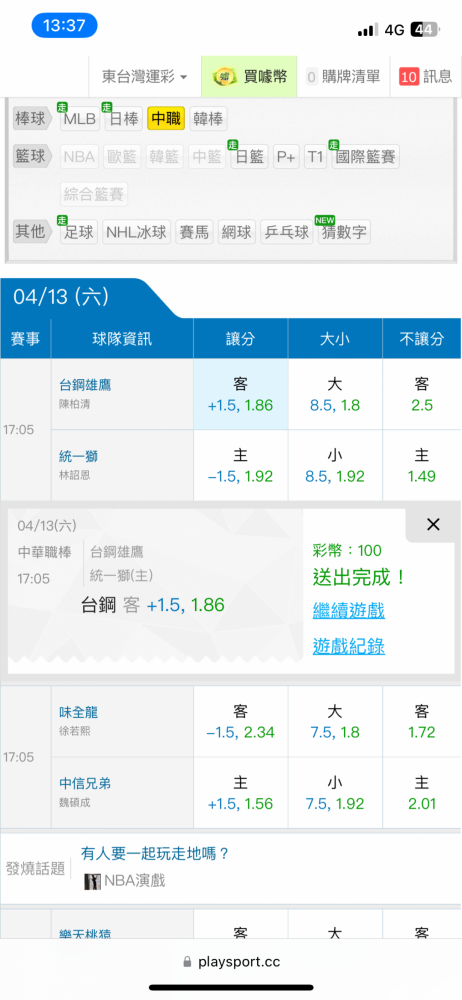This screenshot has height=1000, width=462.
Task: Open 統一獅 team info link
Action: tap(78, 456)
